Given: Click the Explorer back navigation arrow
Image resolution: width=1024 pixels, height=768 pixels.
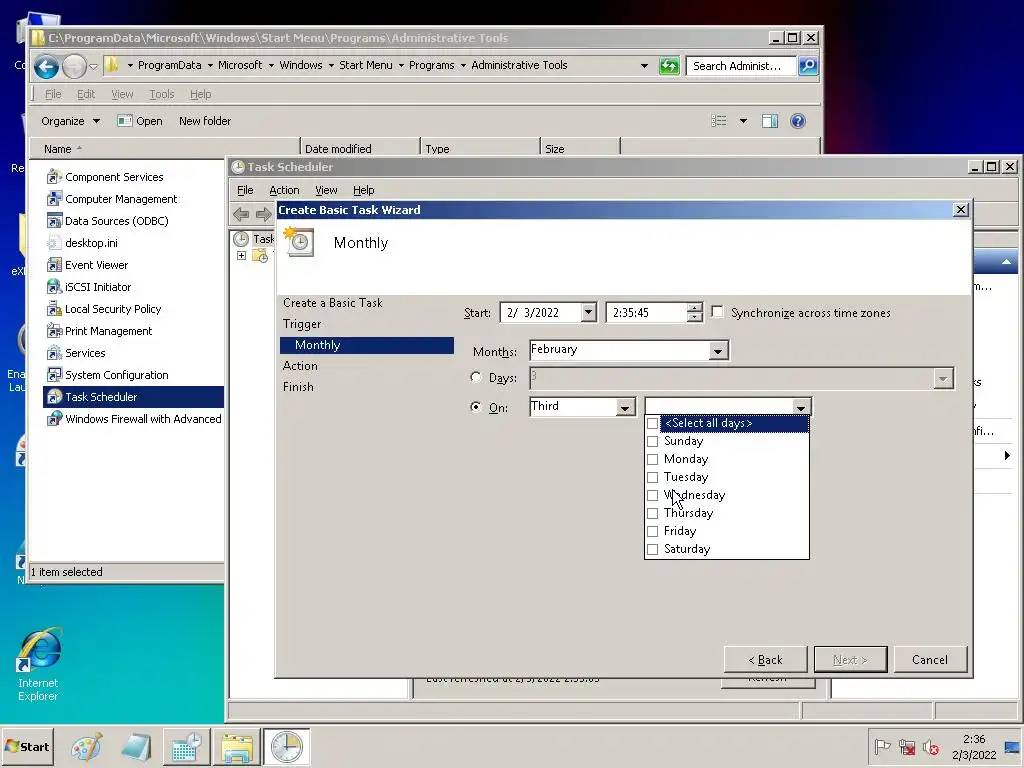Looking at the screenshot, I should [x=46, y=66].
